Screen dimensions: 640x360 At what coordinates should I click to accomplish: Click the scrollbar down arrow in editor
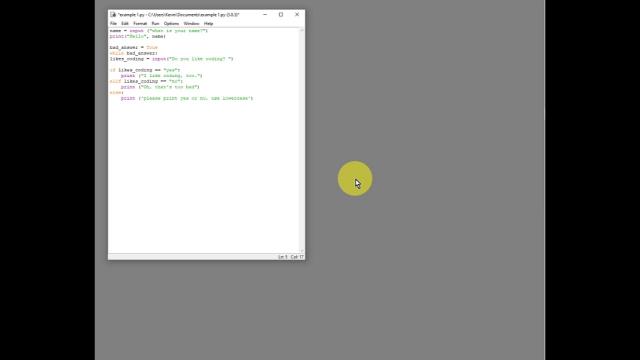(302, 251)
